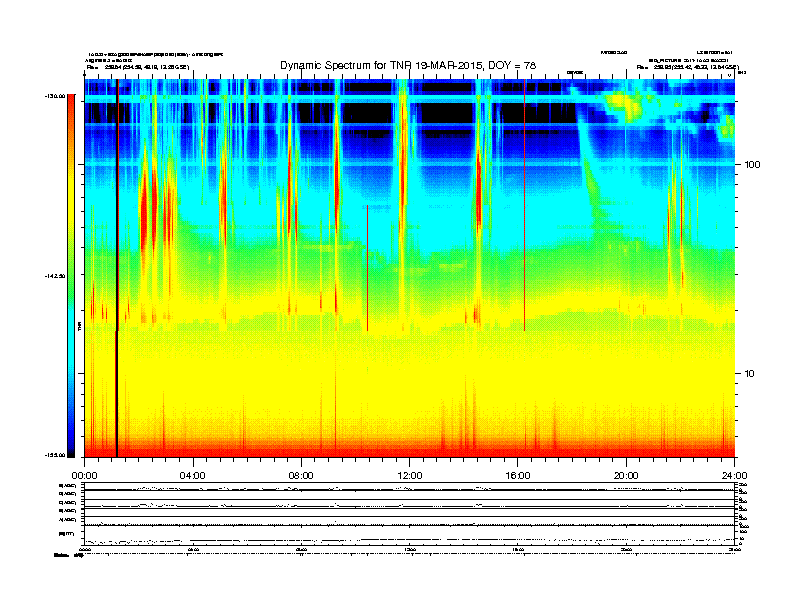Click the 24:00 time axis label
Viewport: 792px width, 612px height.
click(x=734, y=476)
